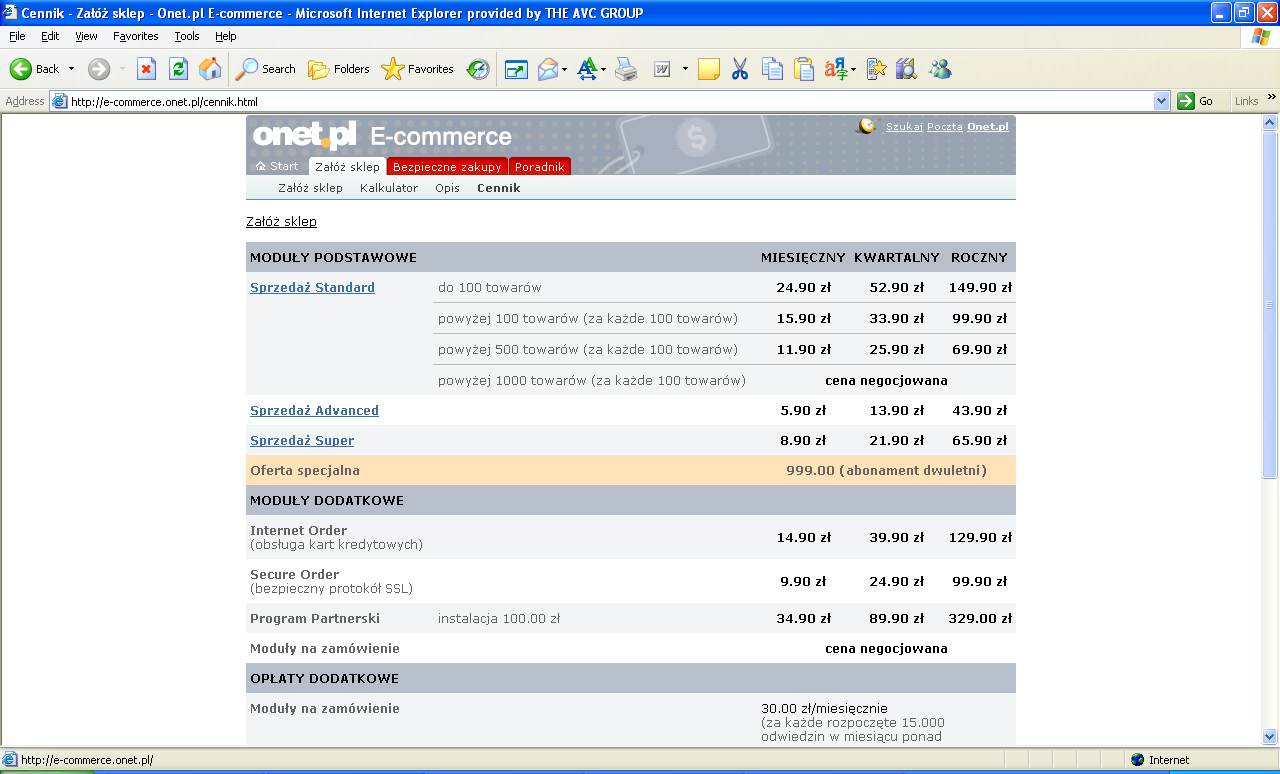Refresh the page with the green arrows icon
Viewport: 1280px width, 774px height.
click(178, 69)
